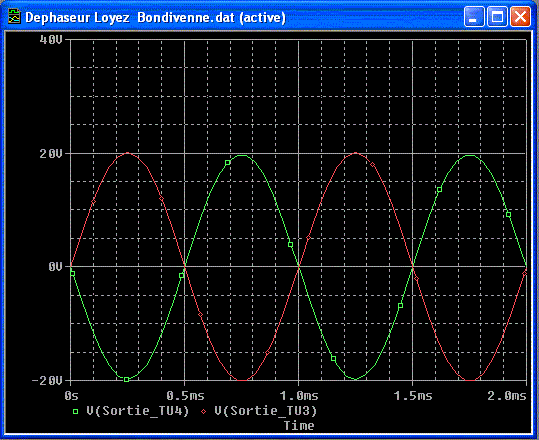Maximize the plot window
Screen dimensions: 539x440
[x=497, y=17]
